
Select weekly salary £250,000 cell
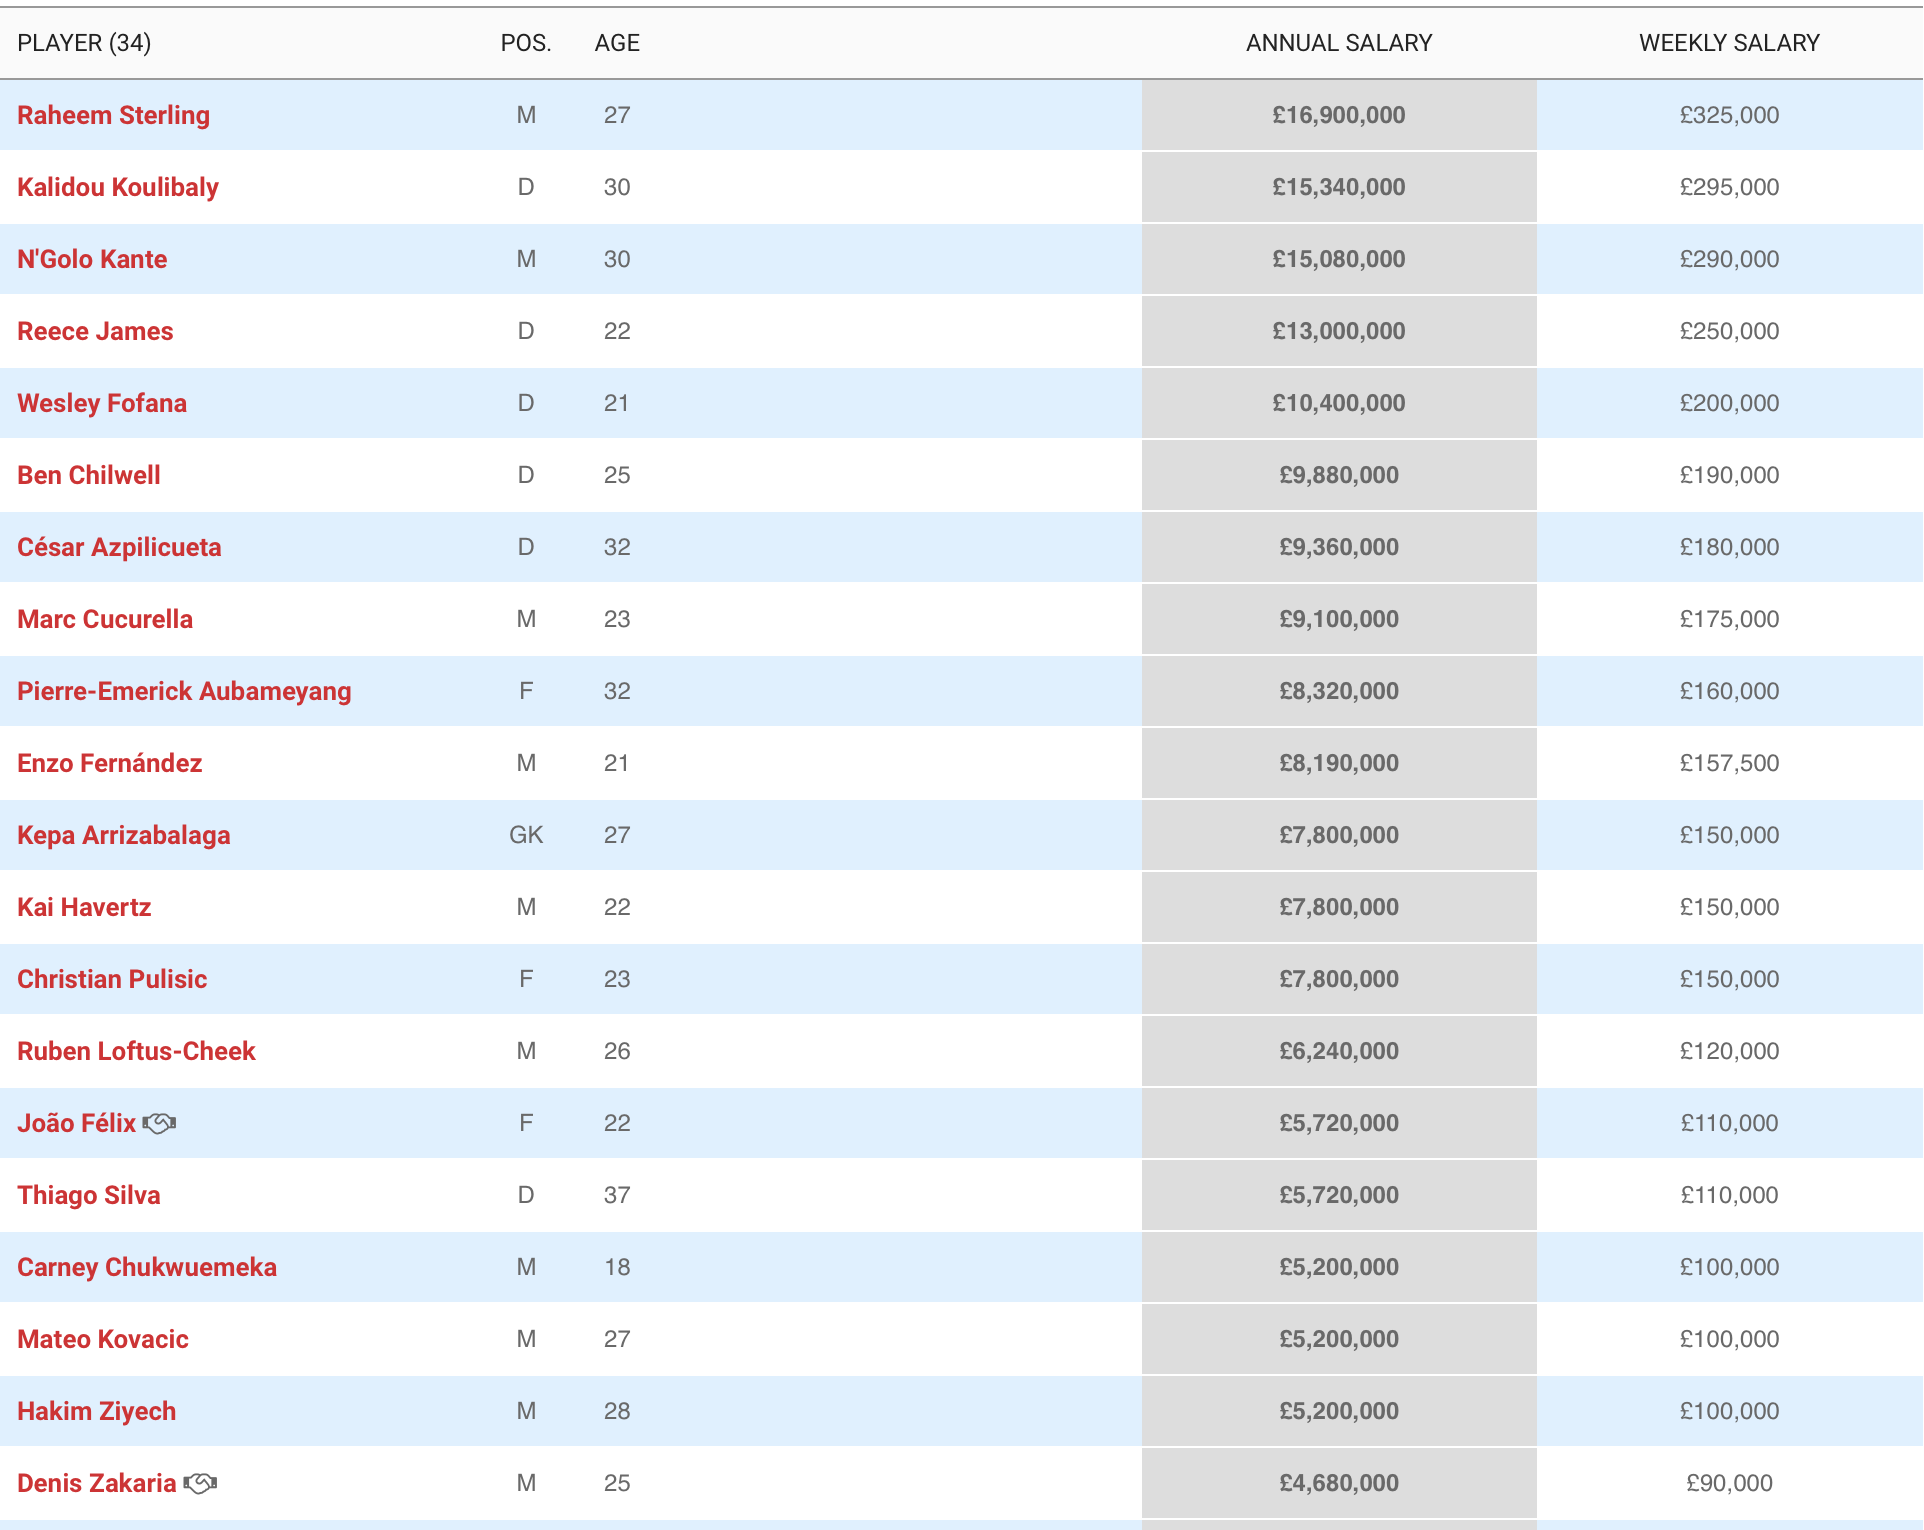pyautogui.click(x=1729, y=331)
